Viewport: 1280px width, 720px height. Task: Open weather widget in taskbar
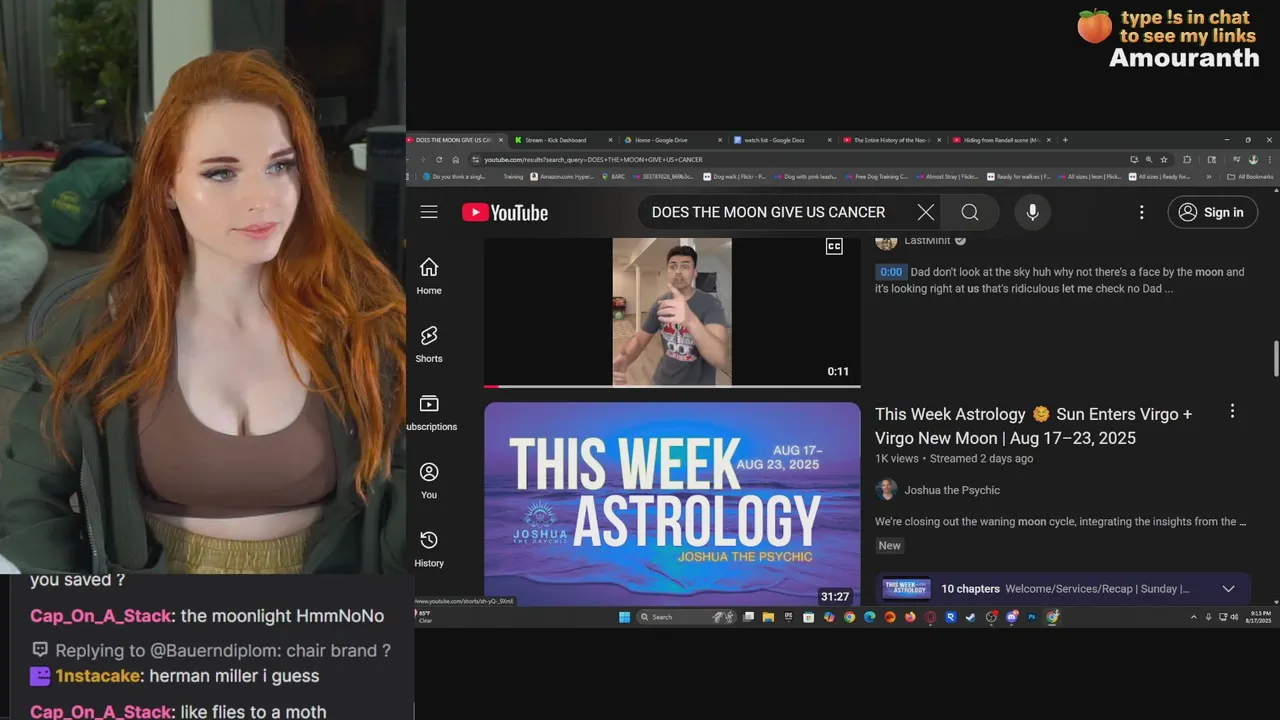tap(423, 617)
